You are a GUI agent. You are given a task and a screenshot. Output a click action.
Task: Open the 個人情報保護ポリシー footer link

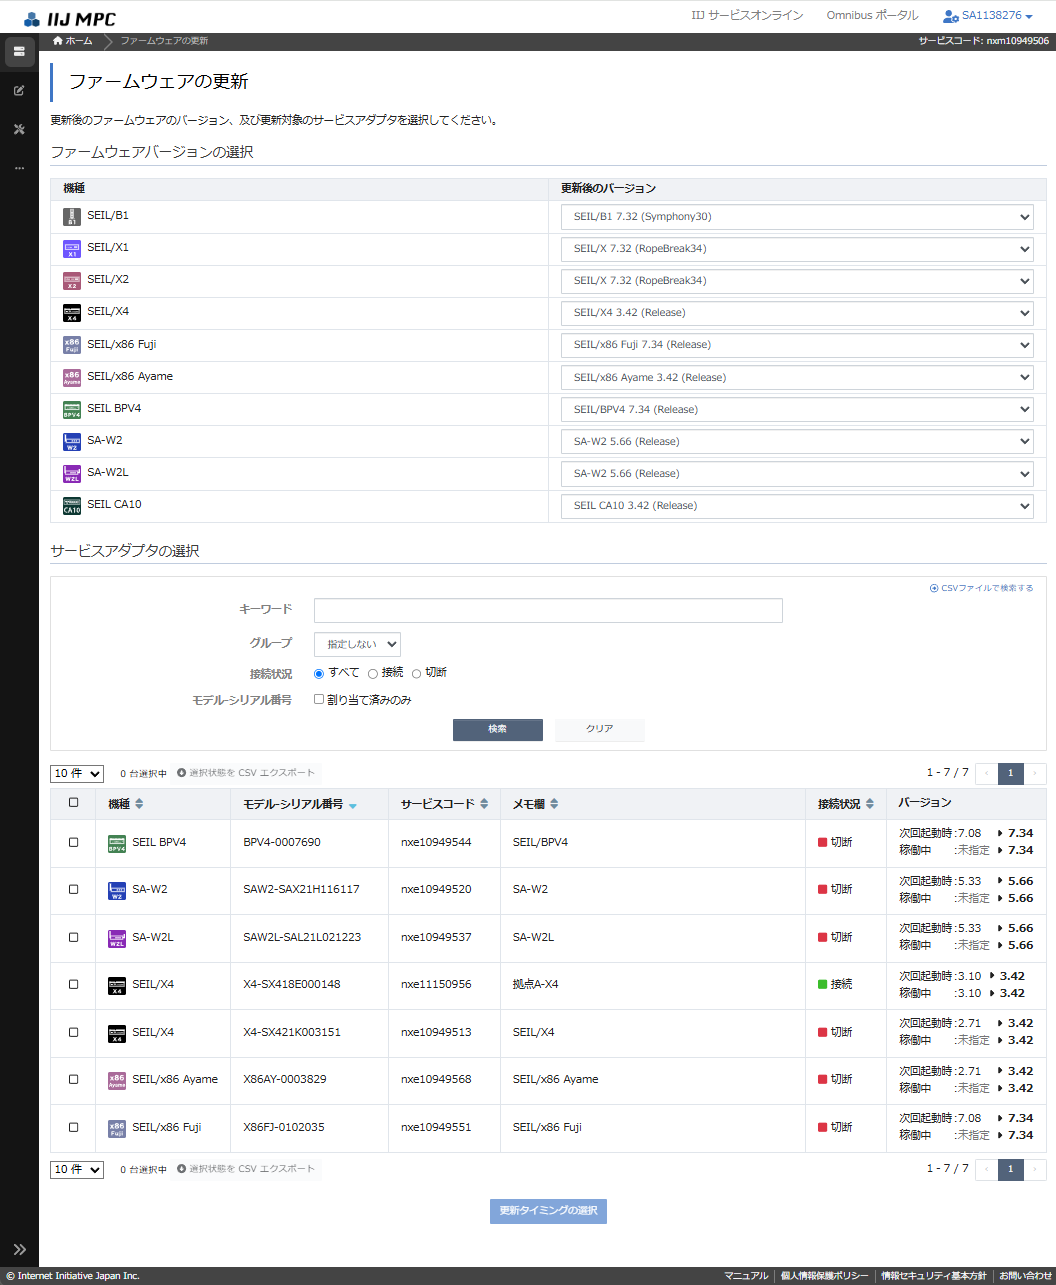pos(824,1276)
